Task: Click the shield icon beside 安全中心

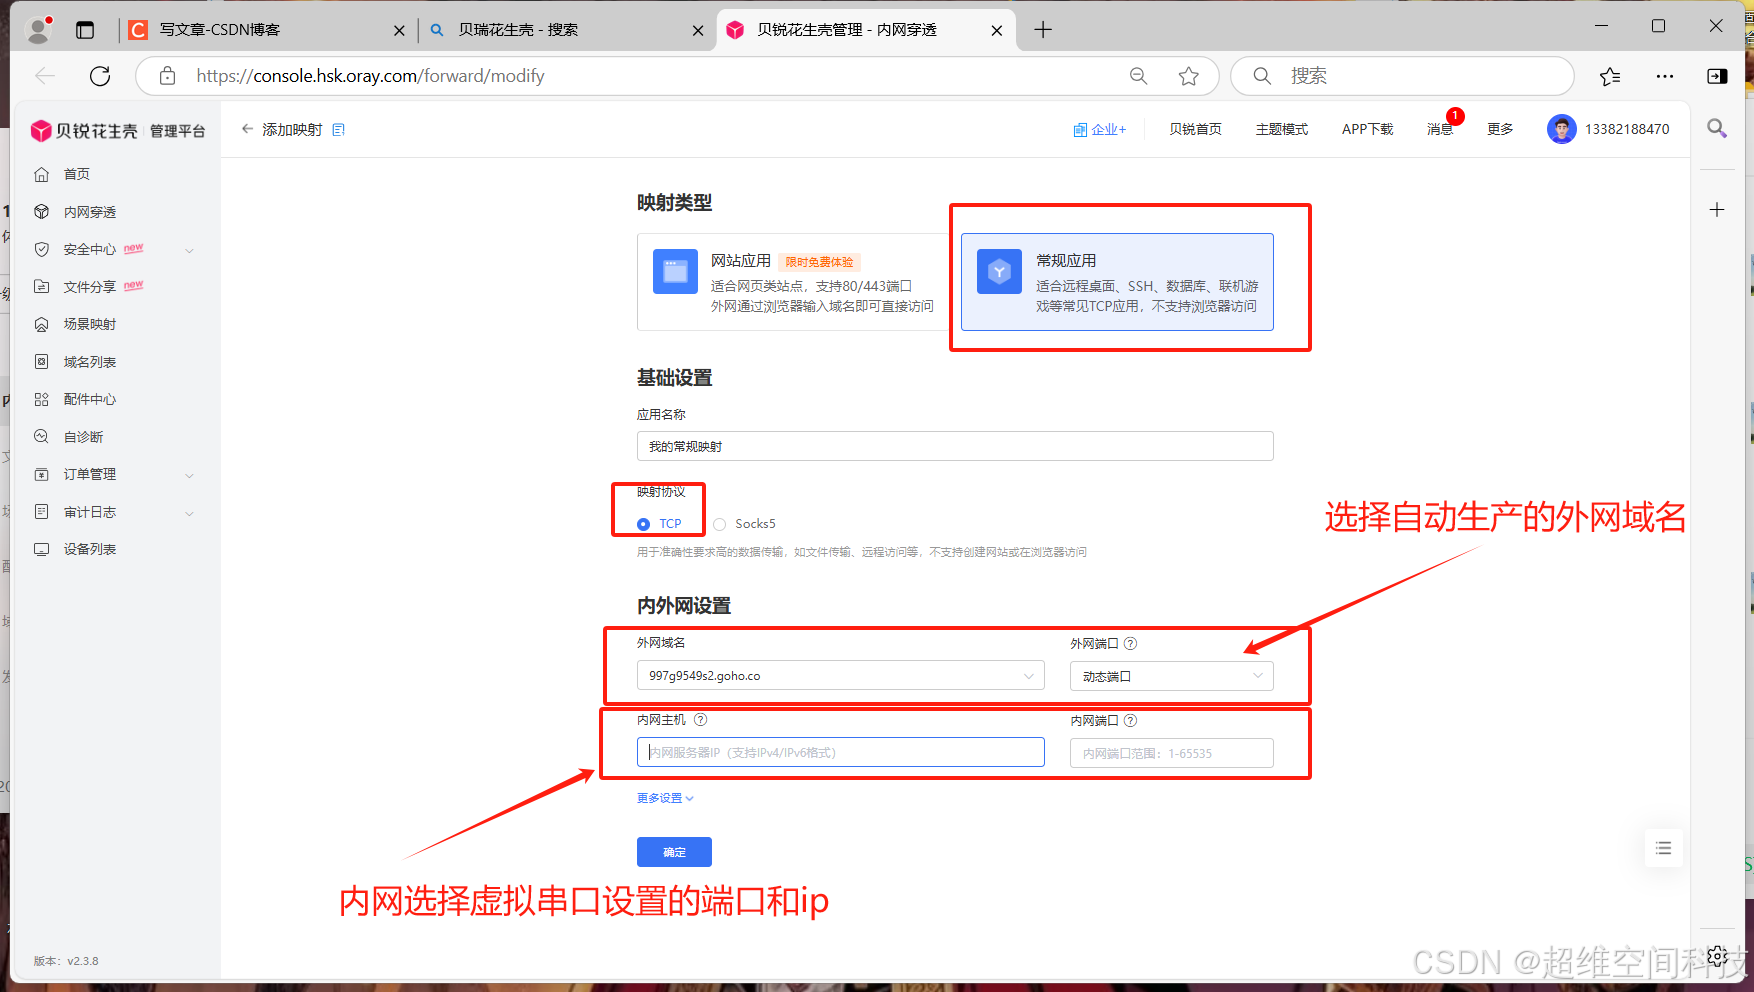Action: coord(41,249)
